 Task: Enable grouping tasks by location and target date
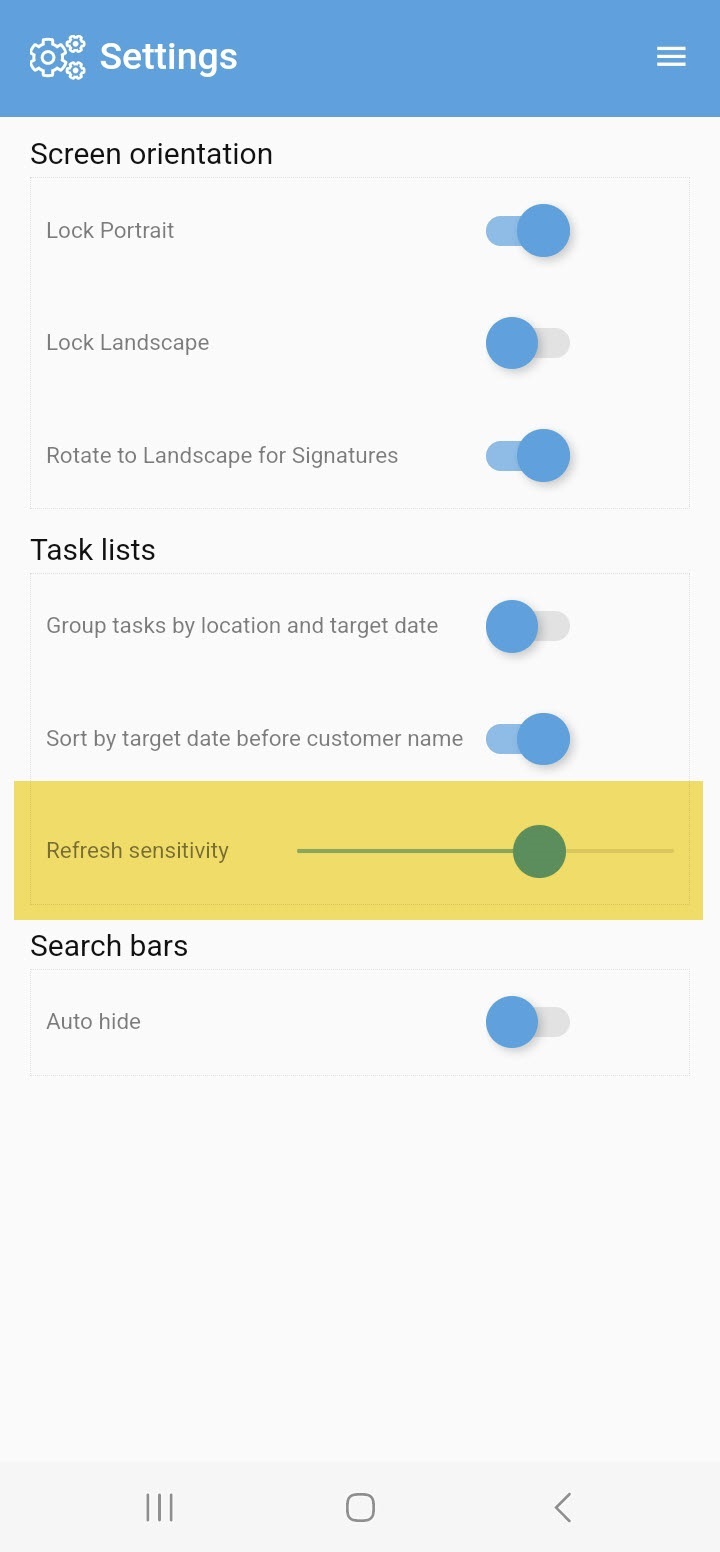pos(528,626)
